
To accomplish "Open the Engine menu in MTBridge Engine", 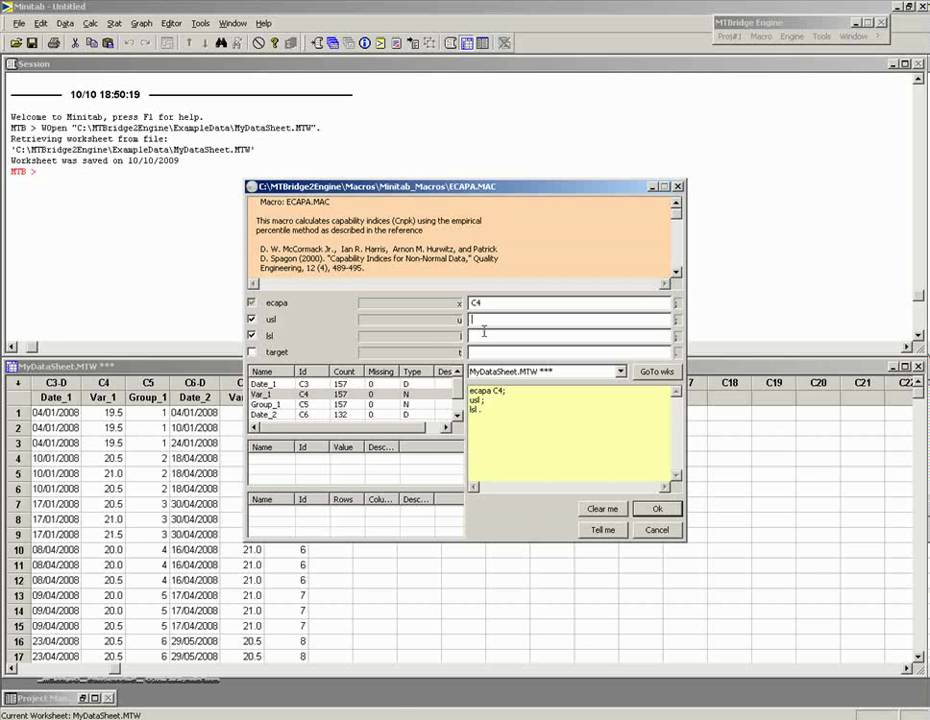I will tap(792, 36).
